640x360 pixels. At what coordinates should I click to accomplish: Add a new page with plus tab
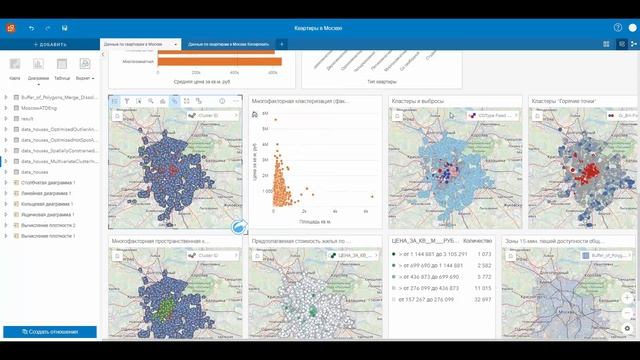[x=282, y=44]
